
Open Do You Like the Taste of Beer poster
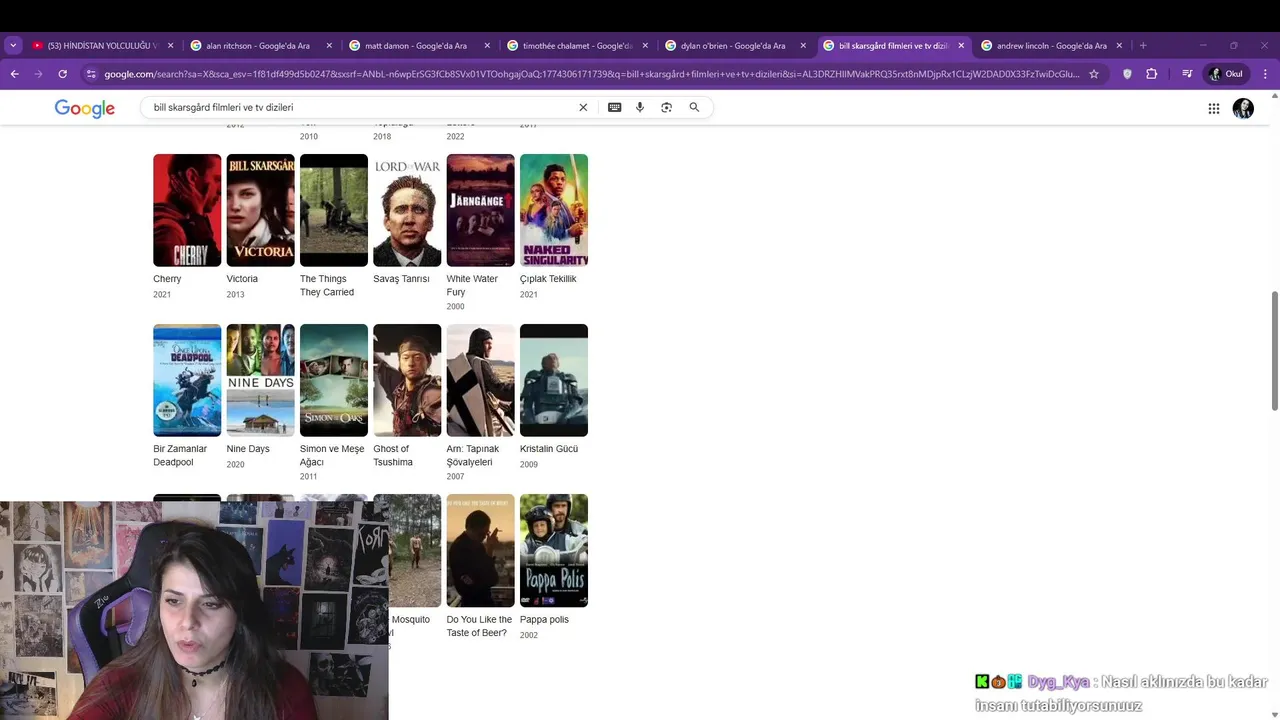pyautogui.click(x=481, y=550)
